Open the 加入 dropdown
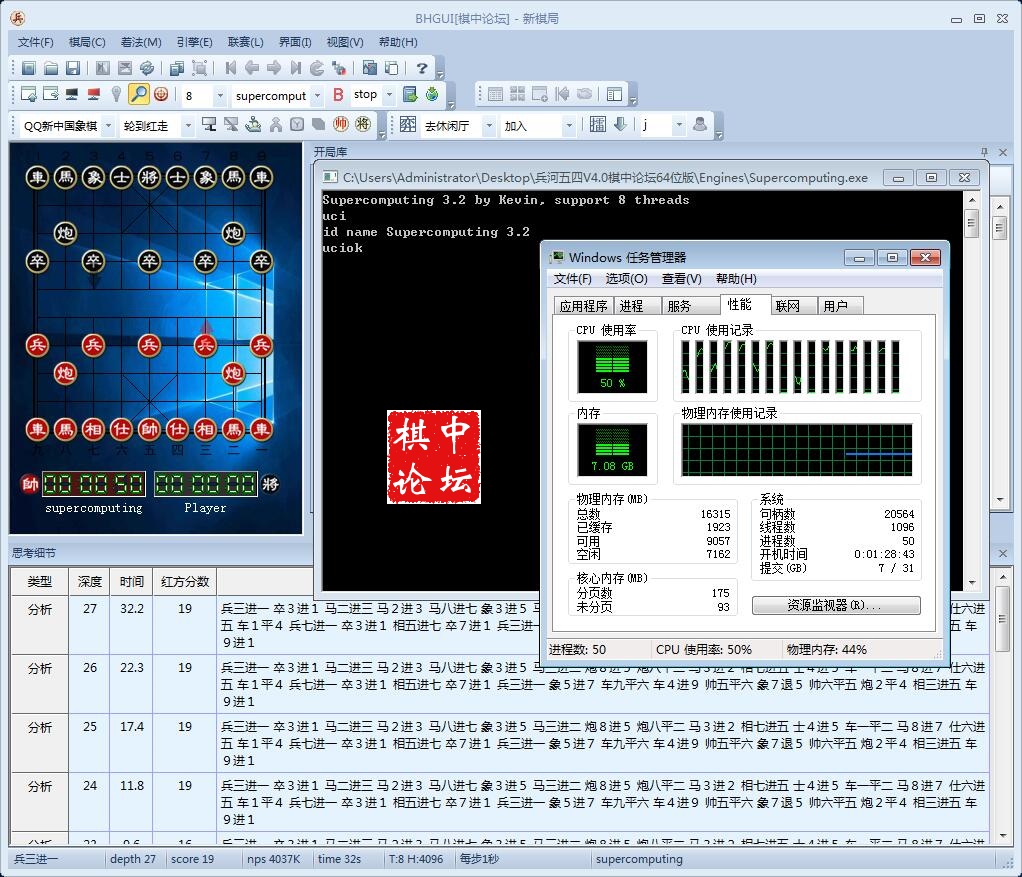 (568, 126)
